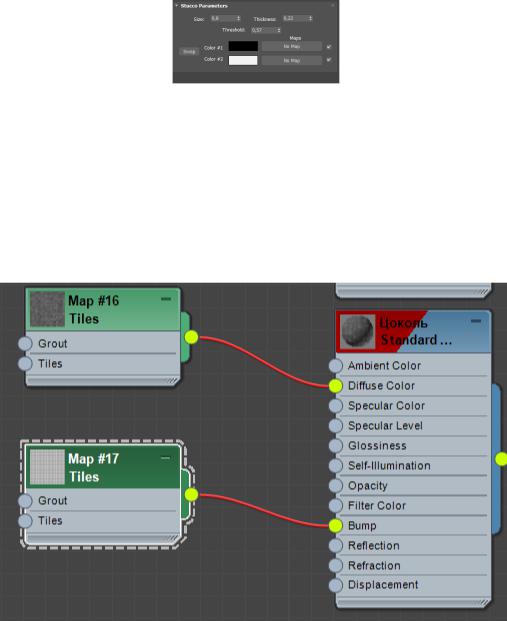Screen dimensions: 507x621
Task: Click the Цоколь Standard node title text
Action: [416, 331]
